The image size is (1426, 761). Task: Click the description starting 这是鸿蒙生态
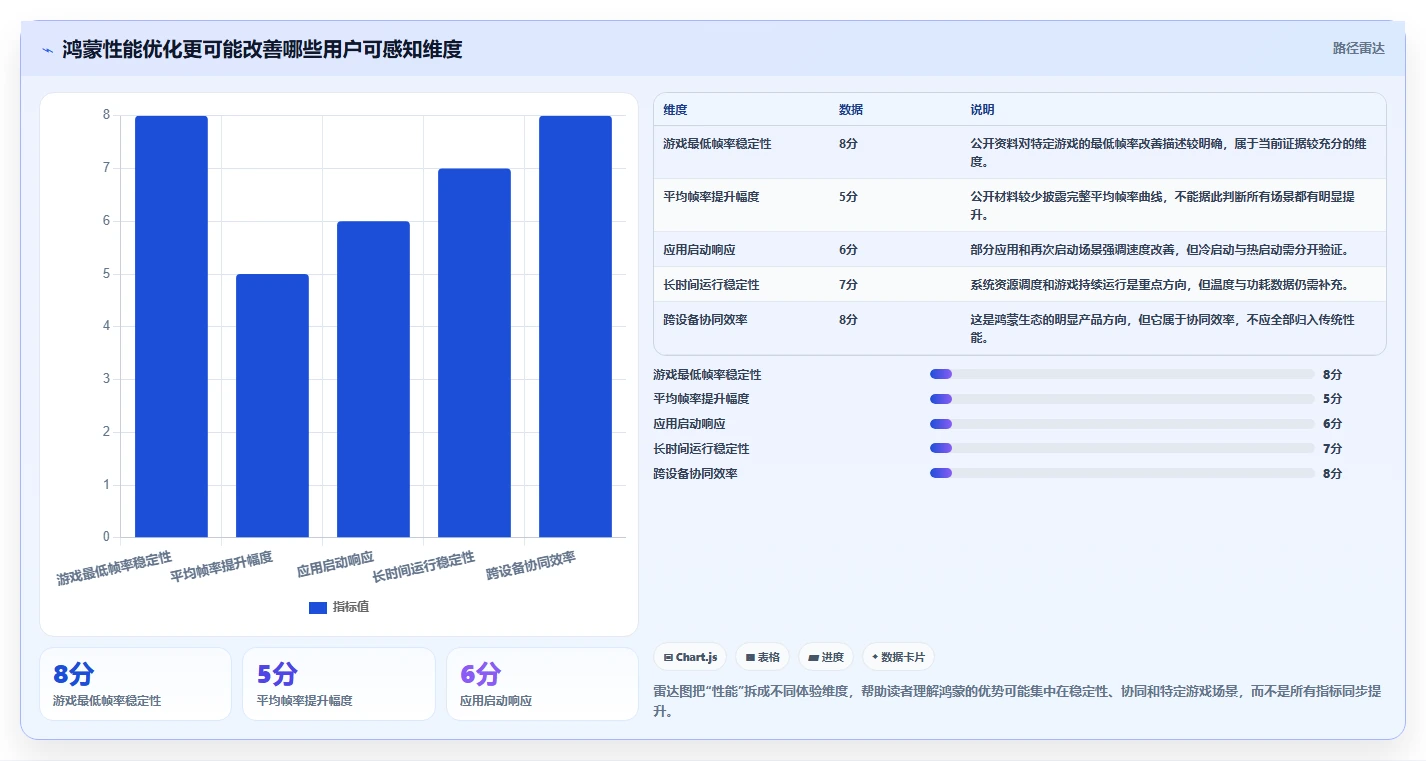pos(1163,329)
